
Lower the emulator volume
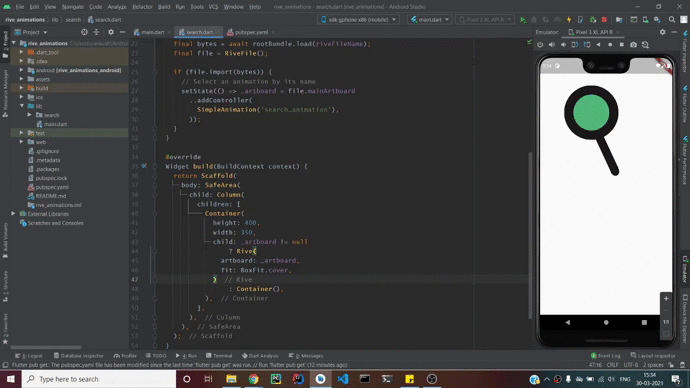pyautogui.click(x=563, y=45)
